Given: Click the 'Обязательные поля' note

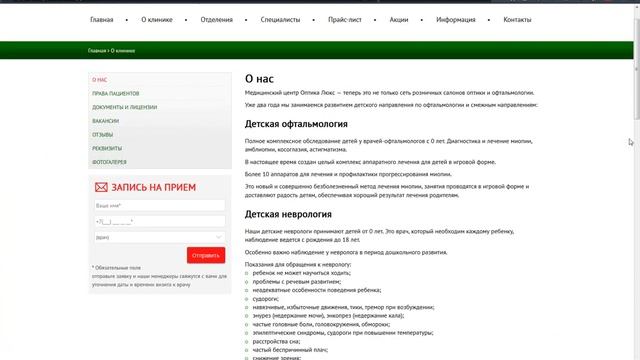Looking at the screenshot, I should point(116,268).
